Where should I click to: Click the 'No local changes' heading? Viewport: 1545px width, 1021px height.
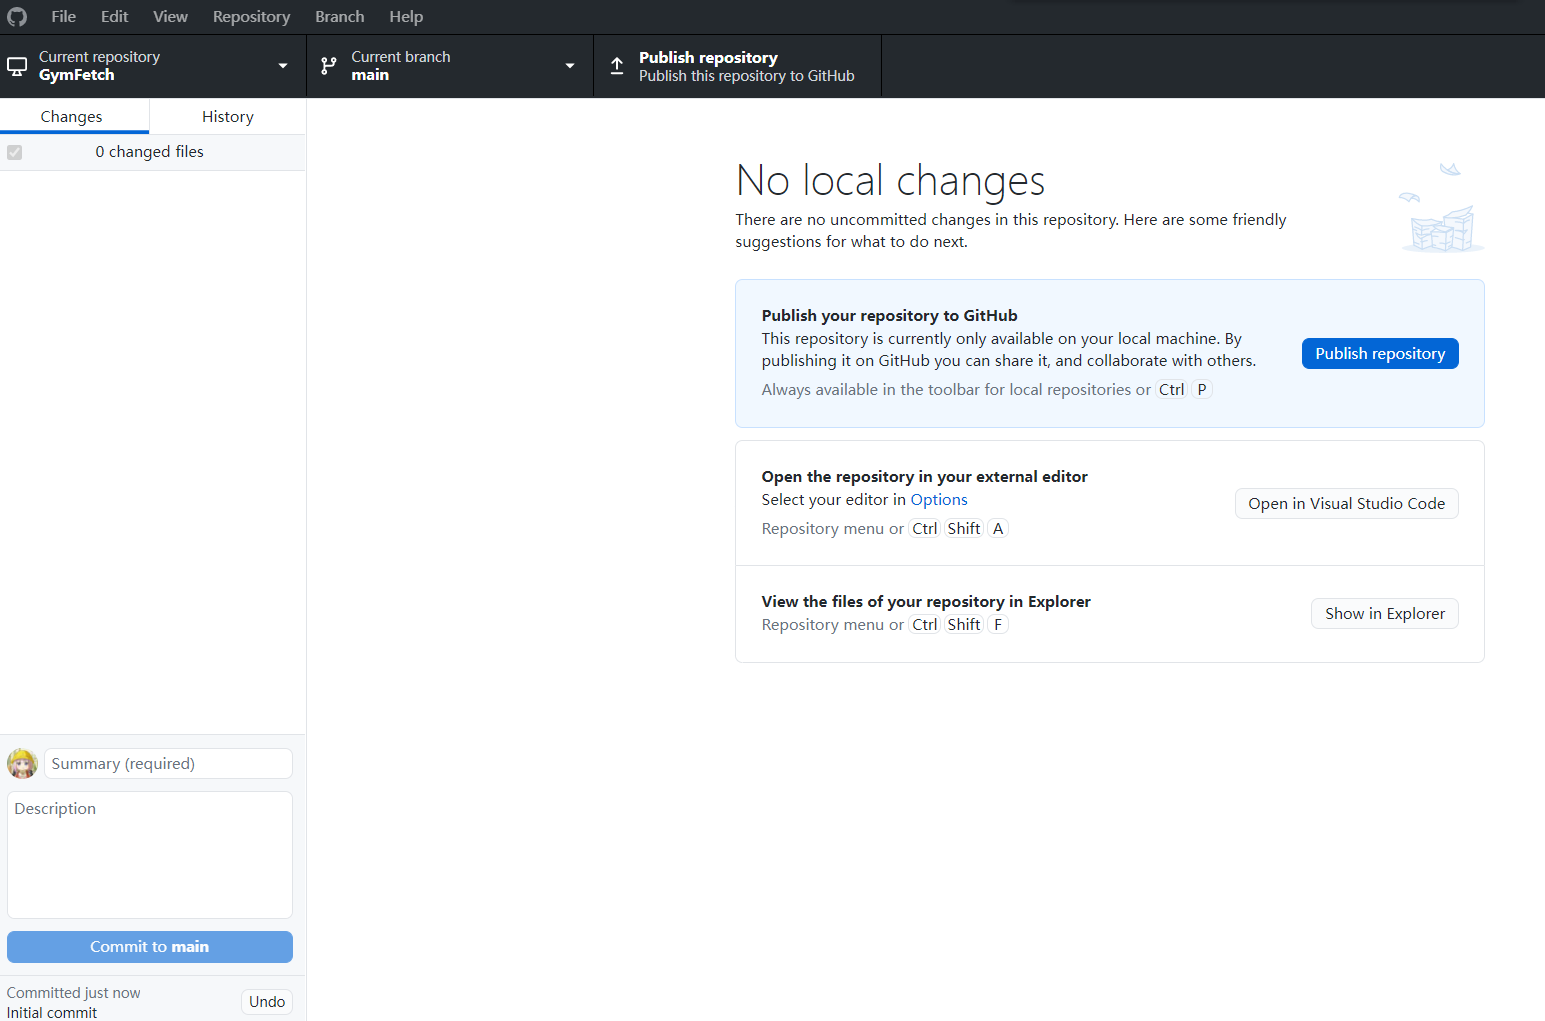click(x=890, y=181)
